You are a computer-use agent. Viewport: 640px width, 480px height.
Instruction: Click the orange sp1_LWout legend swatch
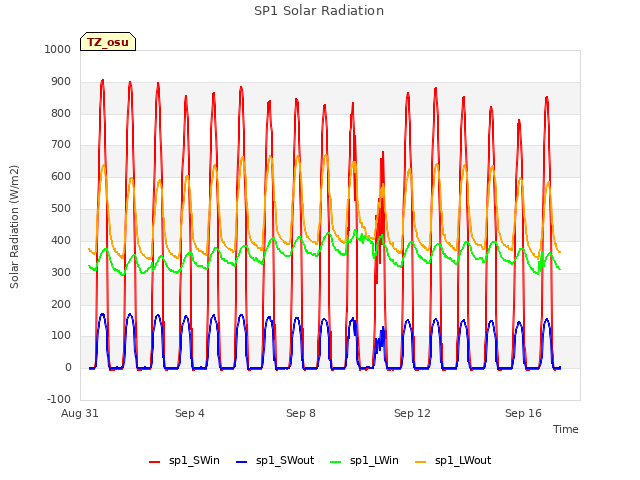[420, 462]
